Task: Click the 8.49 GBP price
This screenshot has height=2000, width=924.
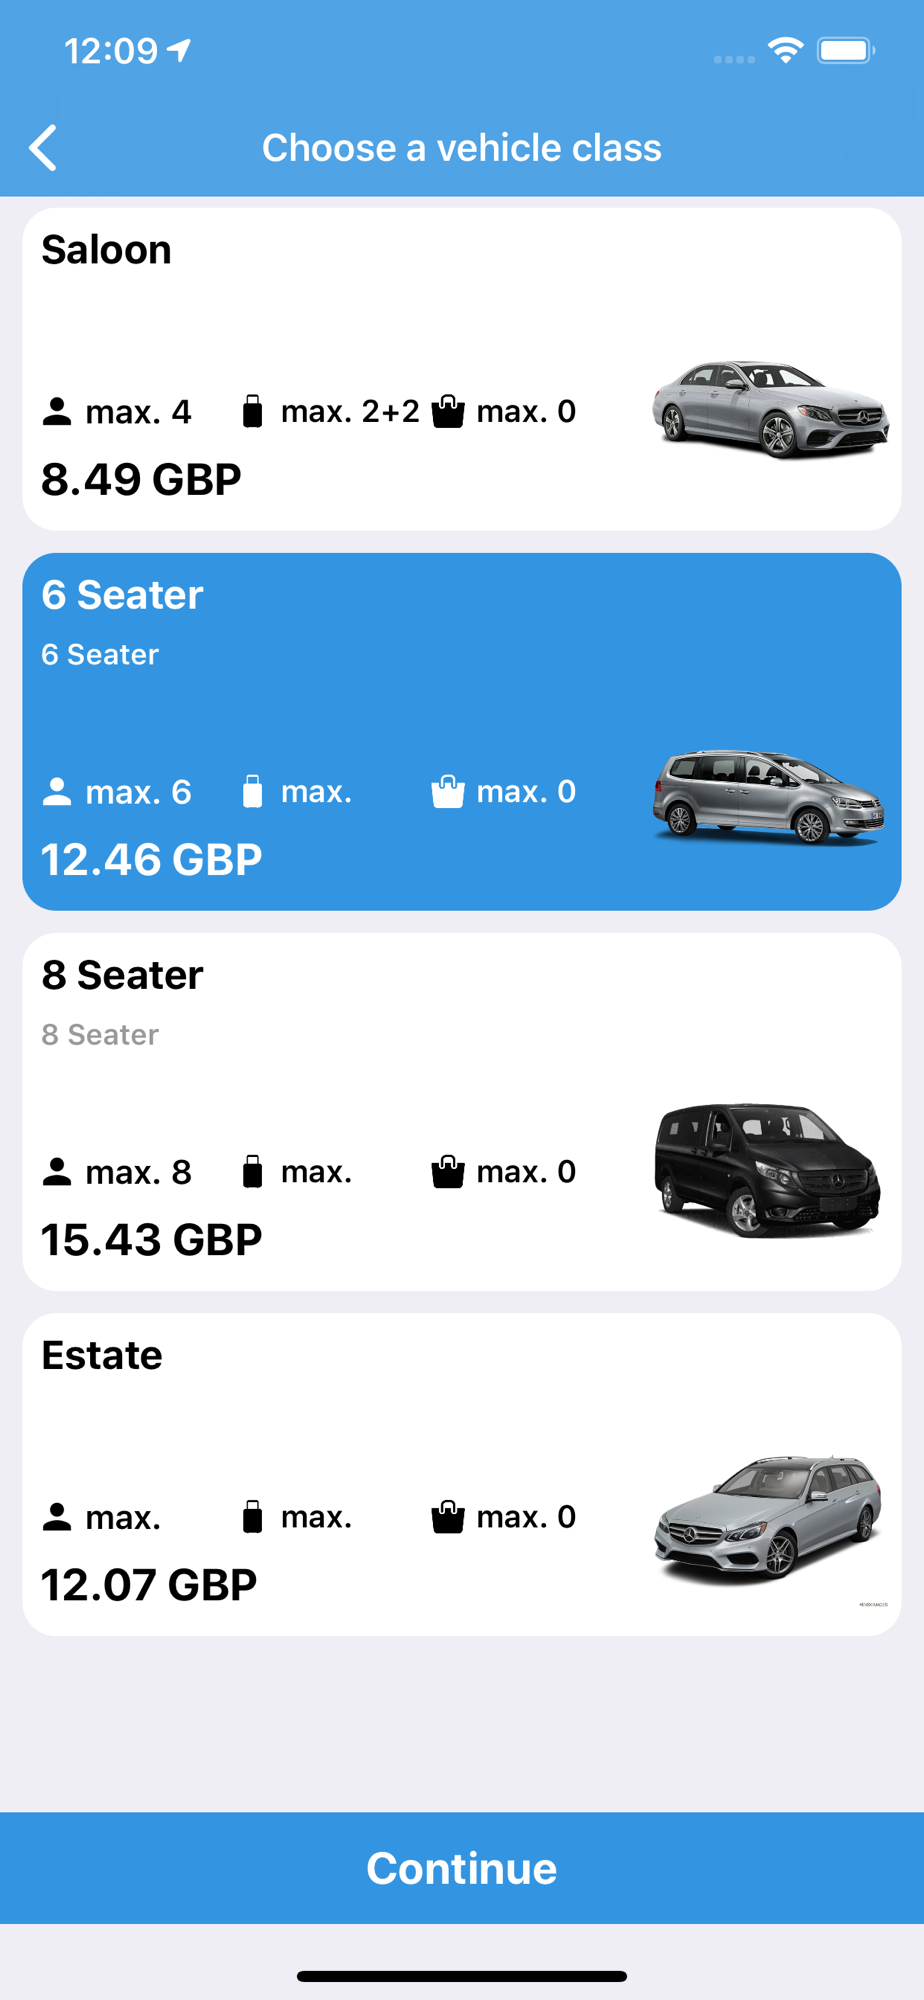Action: pyautogui.click(x=141, y=479)
